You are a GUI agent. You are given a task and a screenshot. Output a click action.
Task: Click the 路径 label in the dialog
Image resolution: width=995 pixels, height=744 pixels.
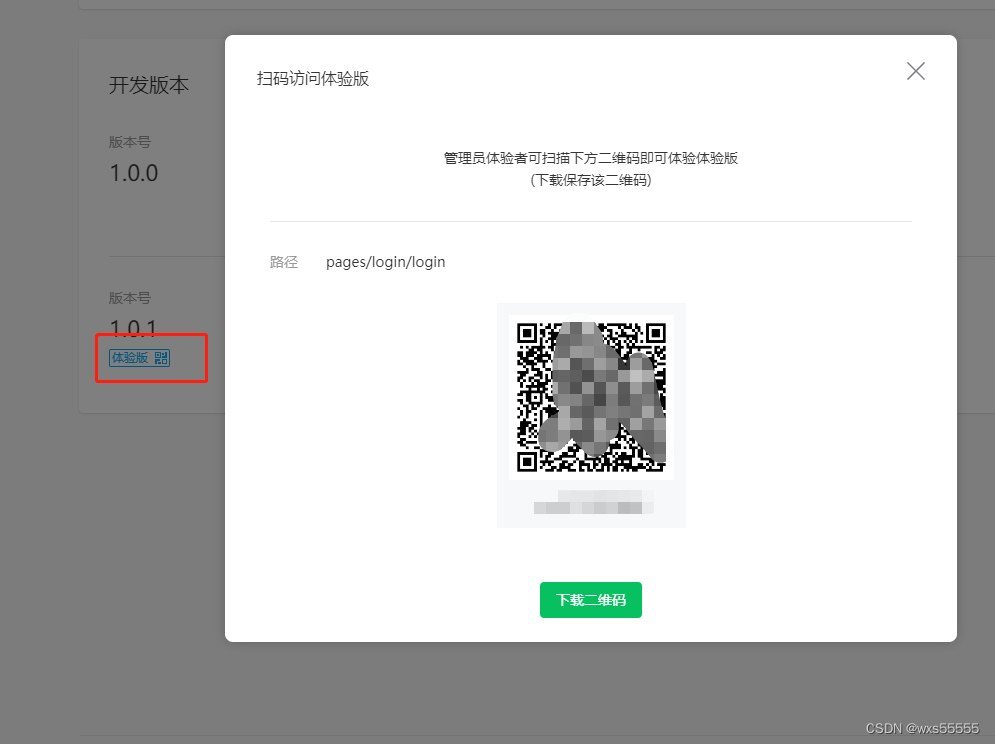284,262
